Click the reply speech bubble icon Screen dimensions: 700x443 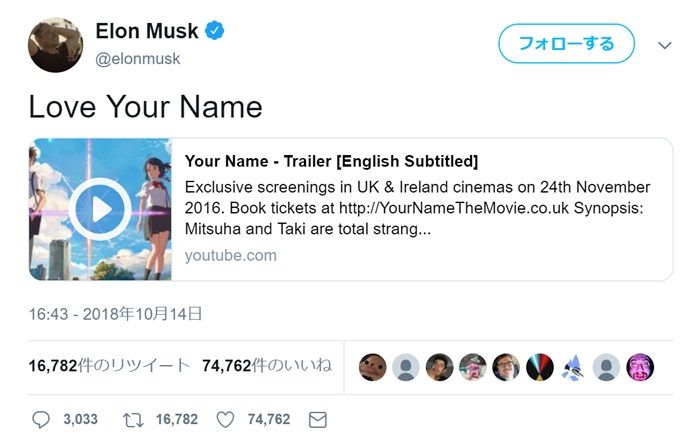click(x=41, y=419)
